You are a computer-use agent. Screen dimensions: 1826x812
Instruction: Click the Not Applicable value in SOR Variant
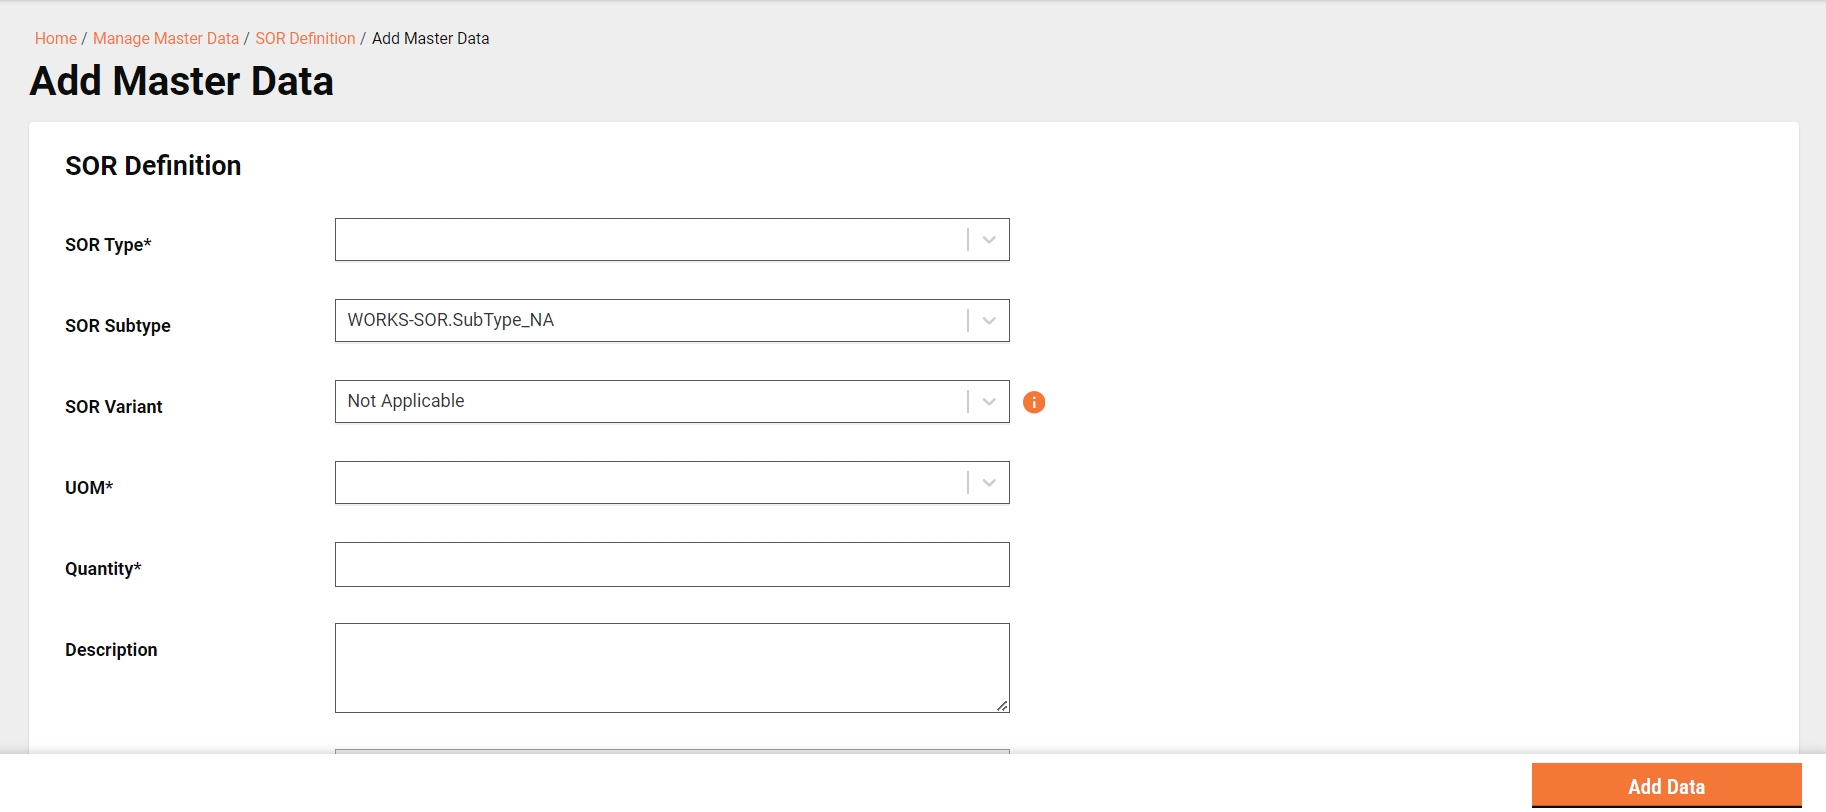[x=406, y=401]
